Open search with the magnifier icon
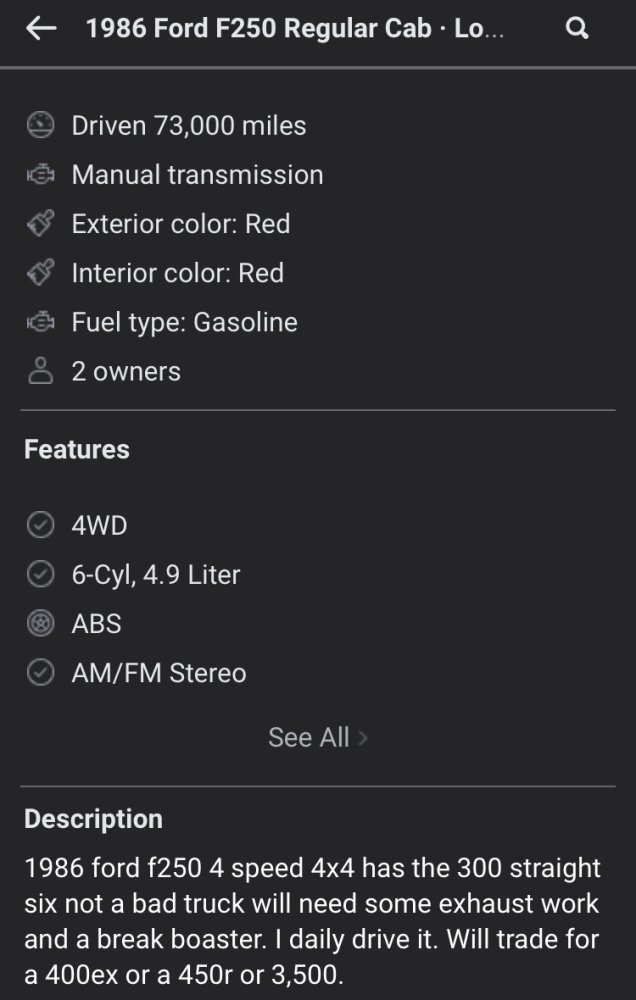Viewport: 636px width, 1000px height. (x=577, y=29)
